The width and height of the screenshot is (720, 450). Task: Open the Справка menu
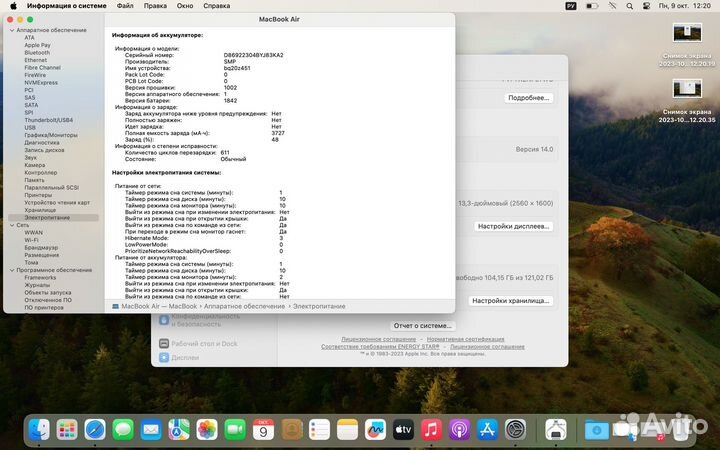click(x=217, y=6)
